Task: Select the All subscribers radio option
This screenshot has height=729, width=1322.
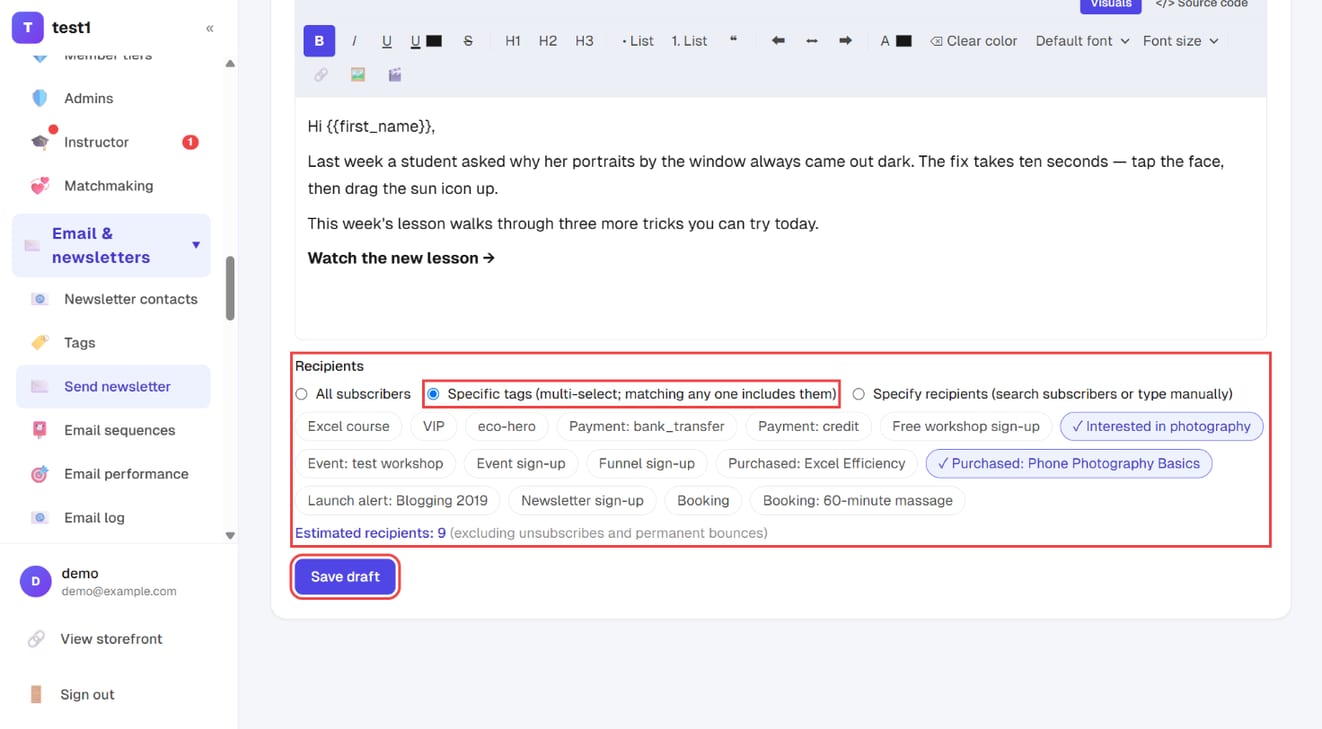Action: (301, 394)
